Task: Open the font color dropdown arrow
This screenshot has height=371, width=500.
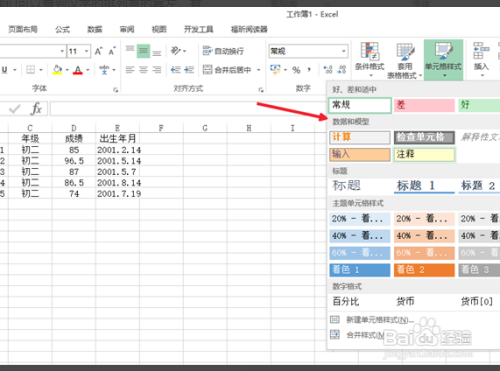Action: coord(88,70)
